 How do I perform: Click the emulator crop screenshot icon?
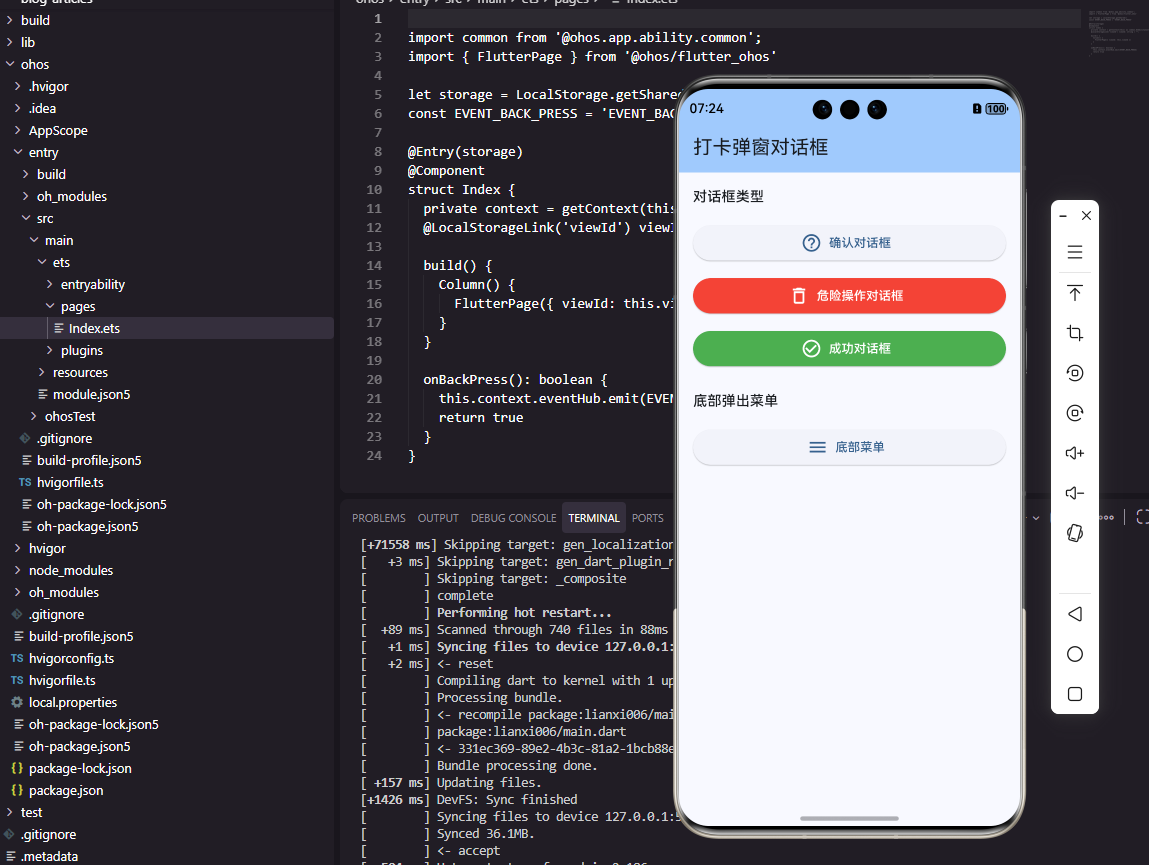[x=1074, y=333]
